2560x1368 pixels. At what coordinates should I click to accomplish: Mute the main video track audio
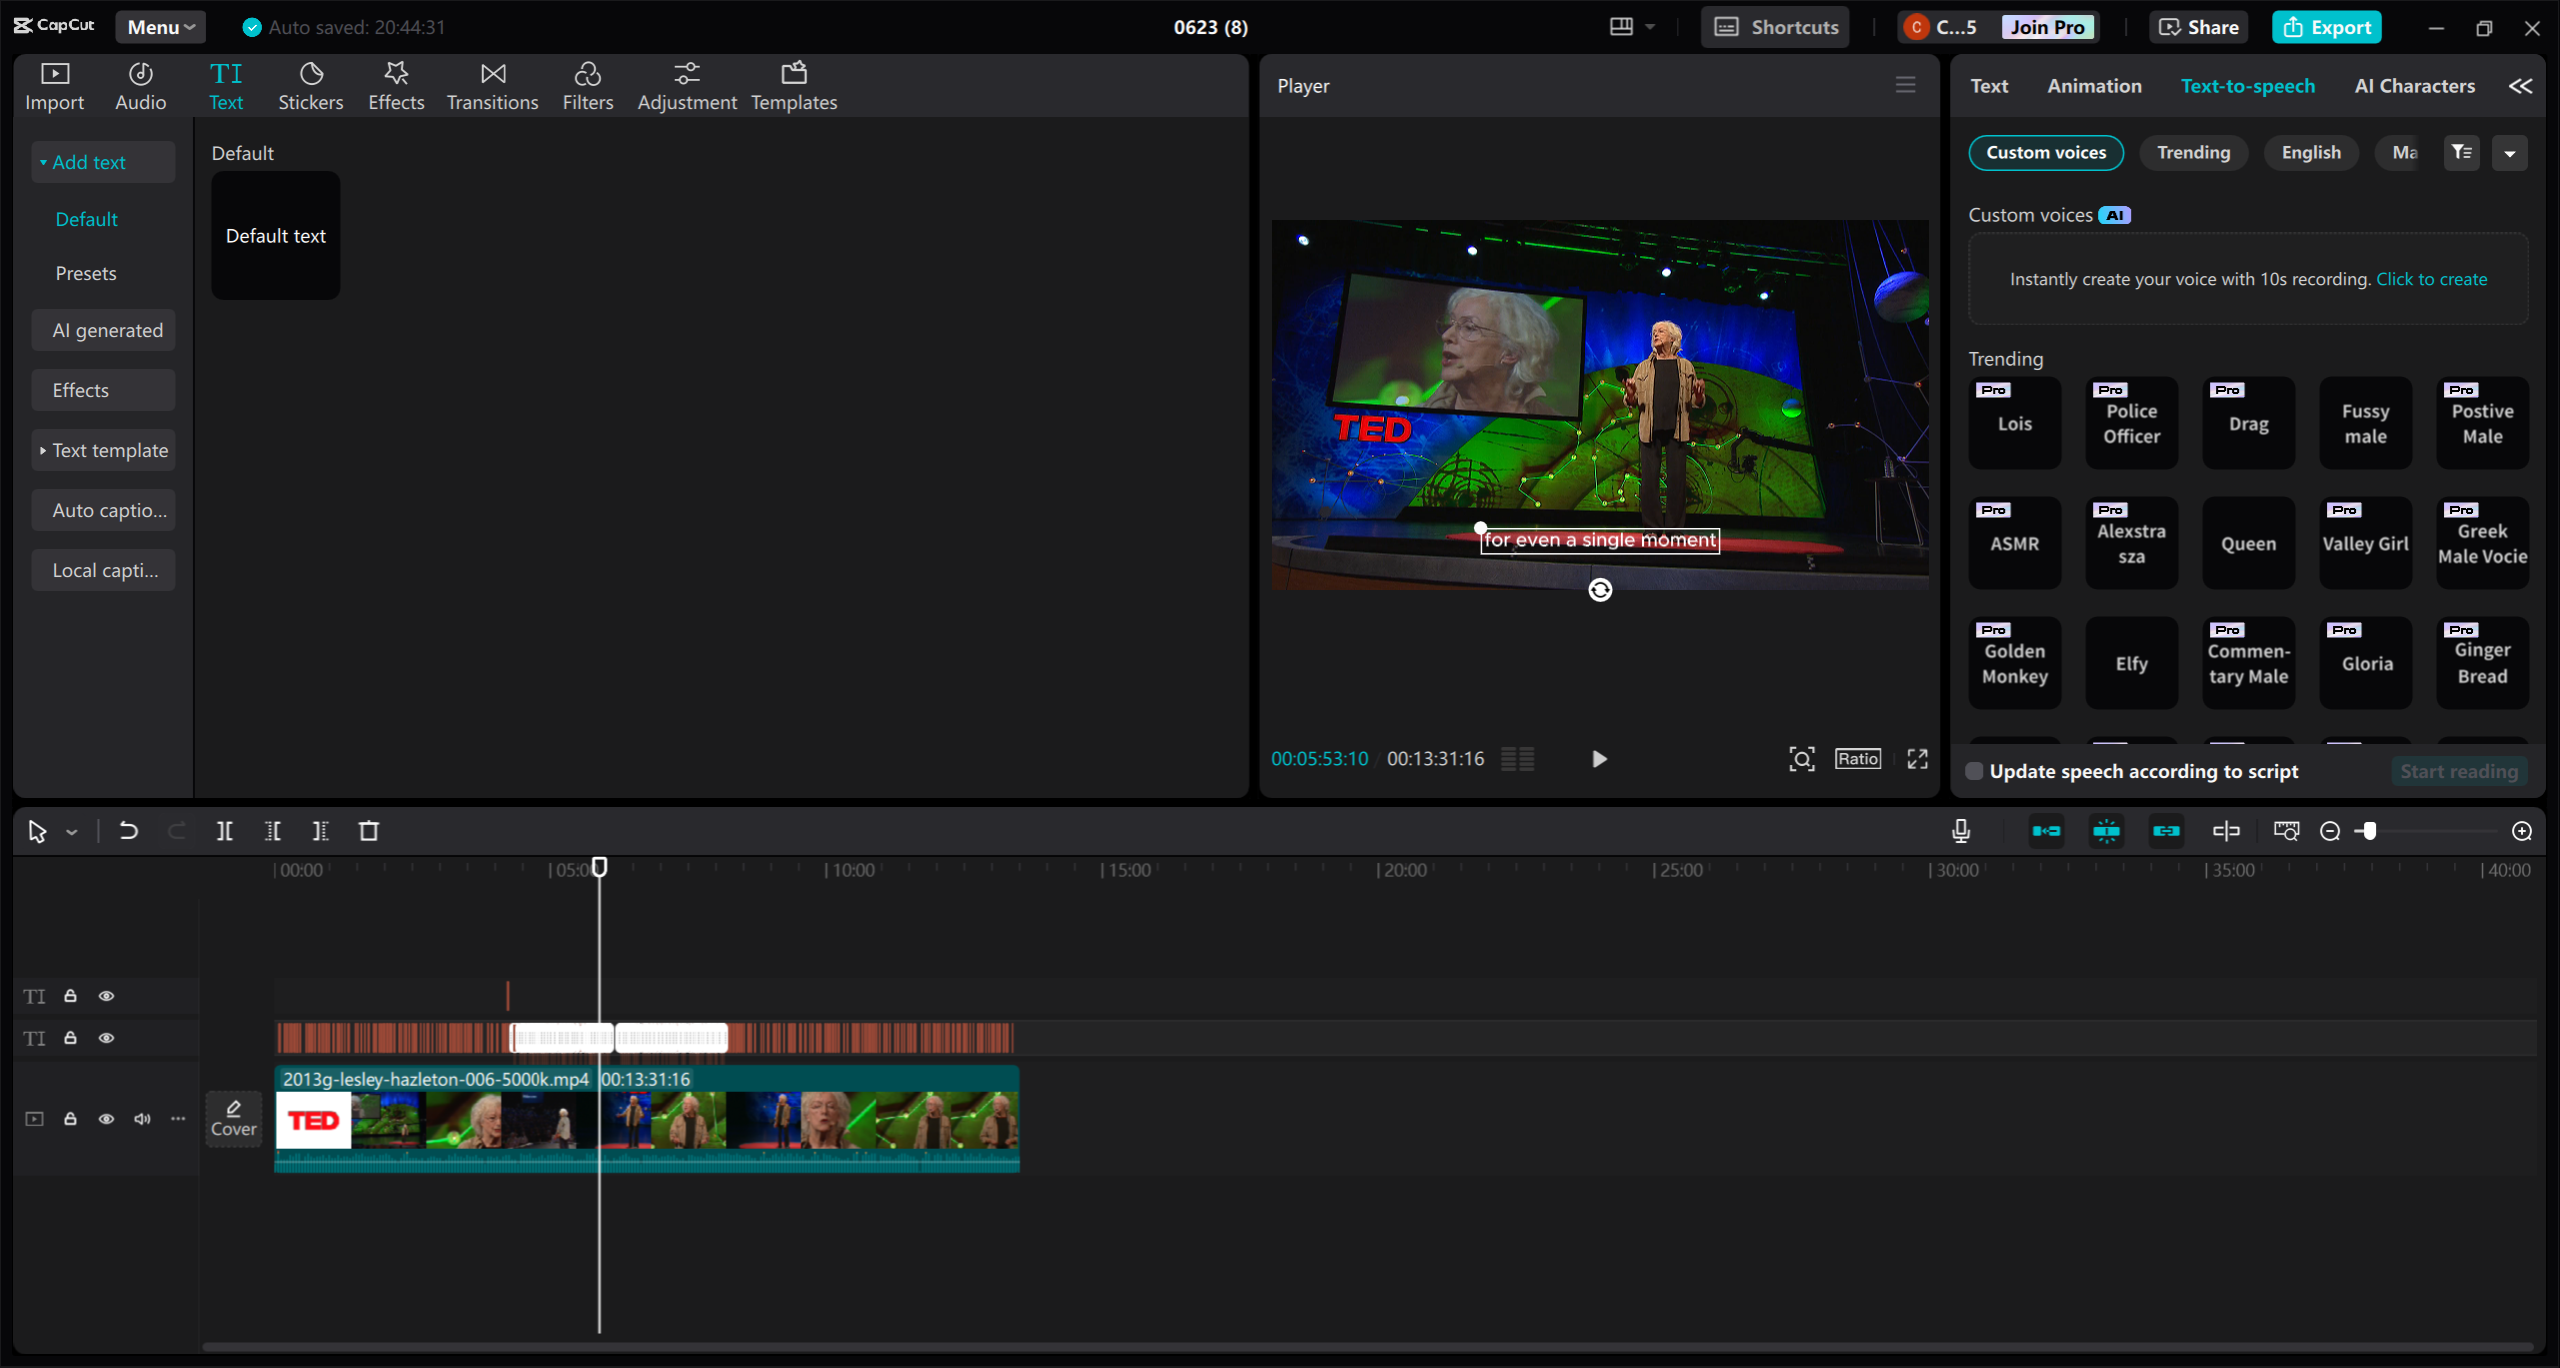[142, 1119]
